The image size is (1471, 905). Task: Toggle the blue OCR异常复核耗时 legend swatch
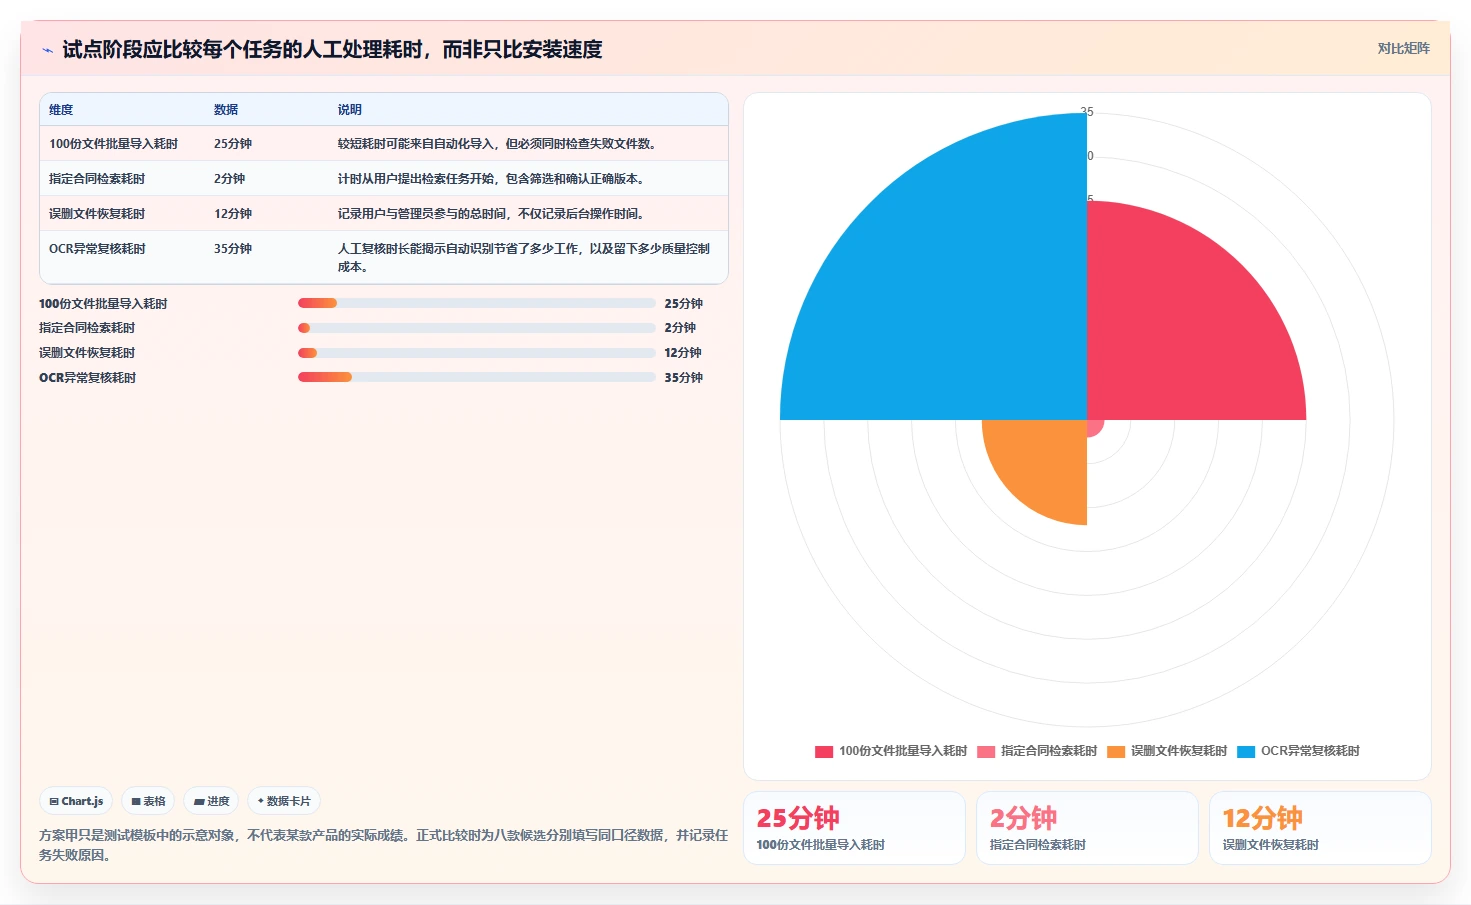click(x=1246, y=752)
